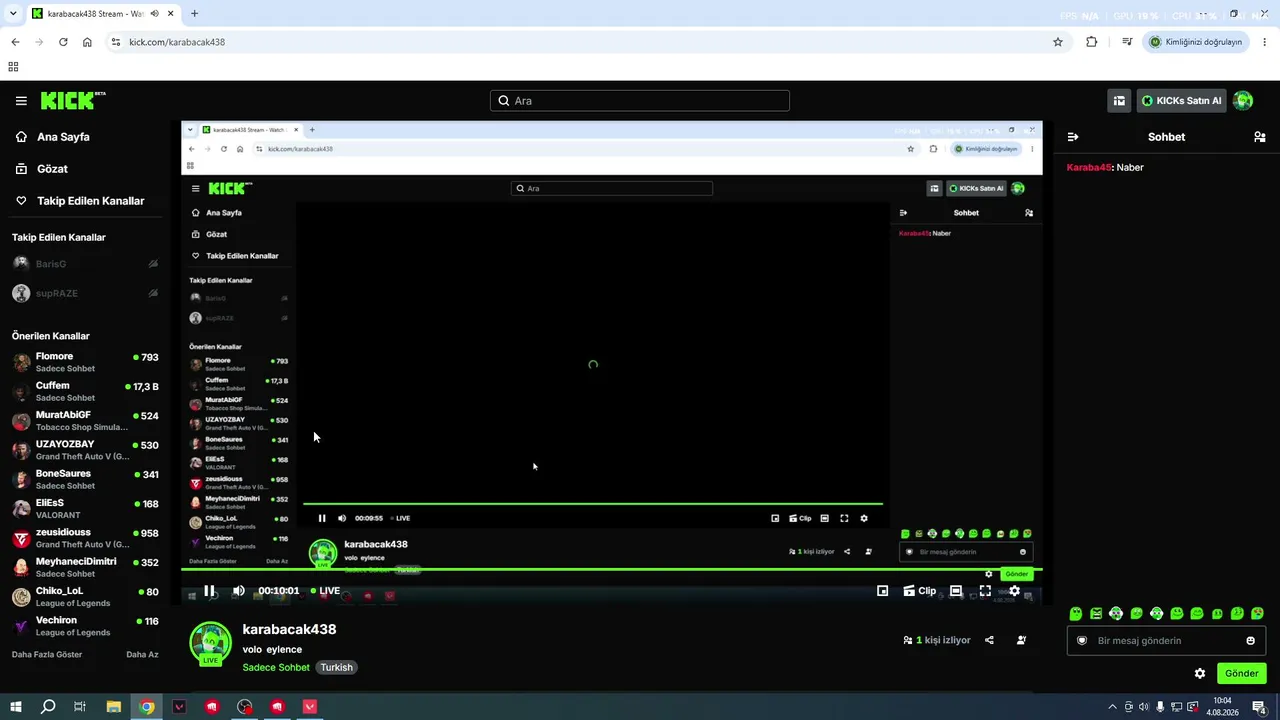Open chat settings gear
Image resolution: width=1280 pixels, height=720 pixels.
1200,674
